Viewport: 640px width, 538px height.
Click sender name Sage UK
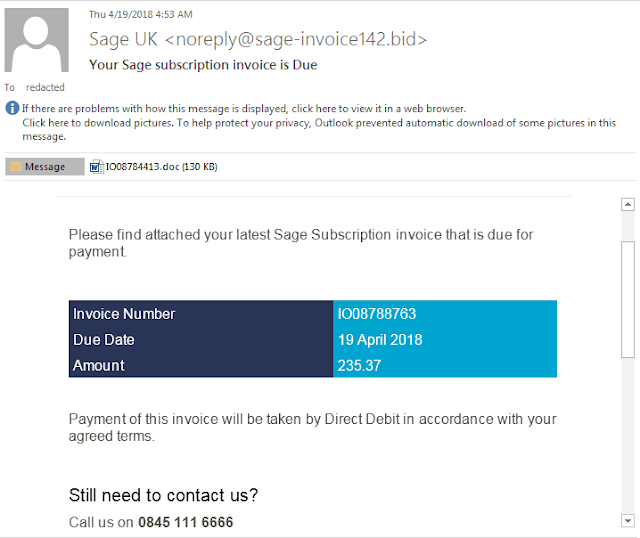(x=123, y=39)
